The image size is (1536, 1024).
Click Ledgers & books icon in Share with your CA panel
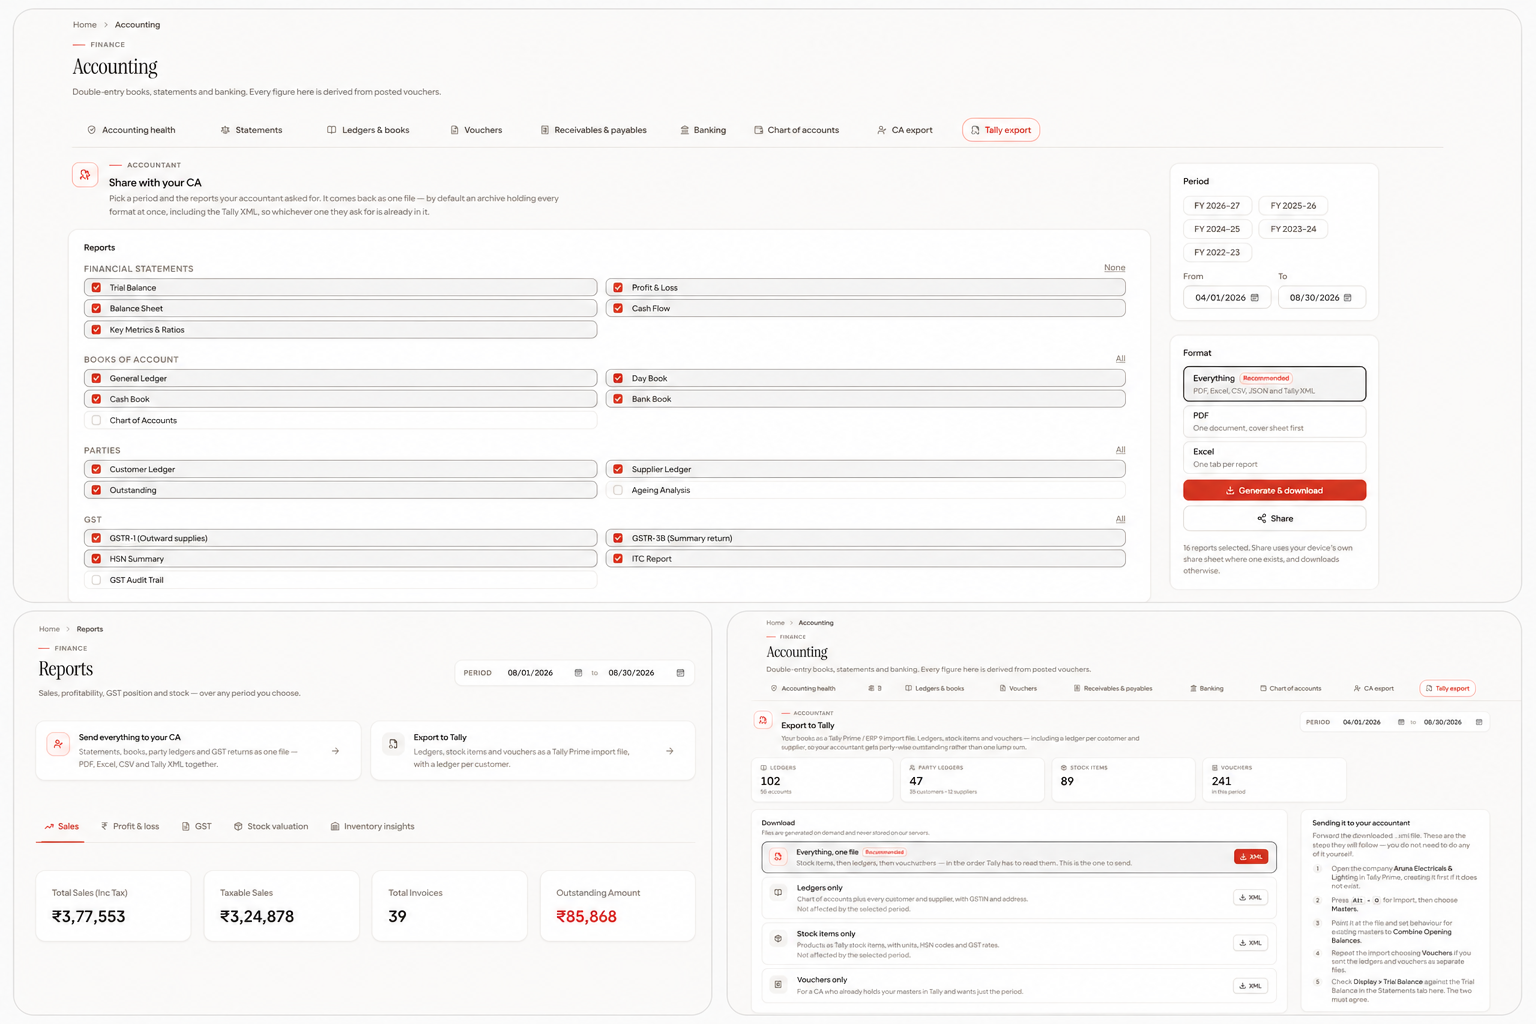332,130
